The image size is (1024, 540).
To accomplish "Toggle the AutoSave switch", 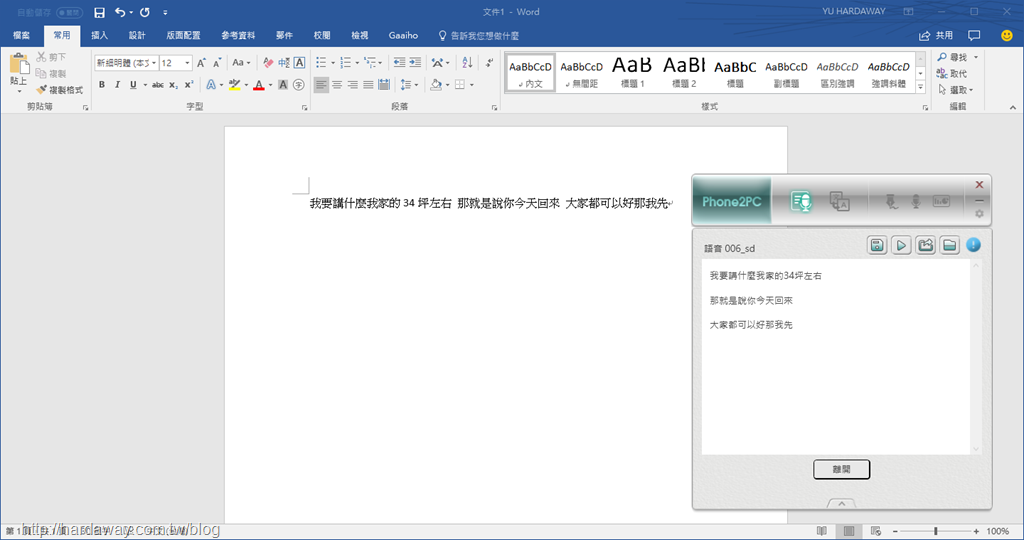I will [x=69, y=12].
